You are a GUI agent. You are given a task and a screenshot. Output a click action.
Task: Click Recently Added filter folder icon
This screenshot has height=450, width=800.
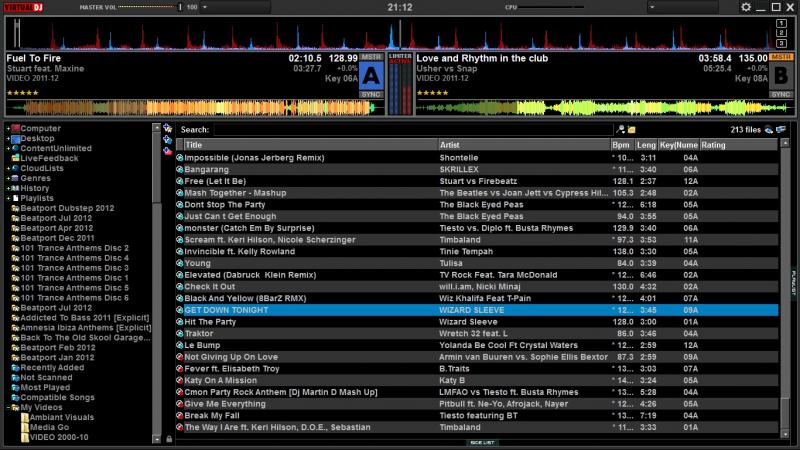15,367
